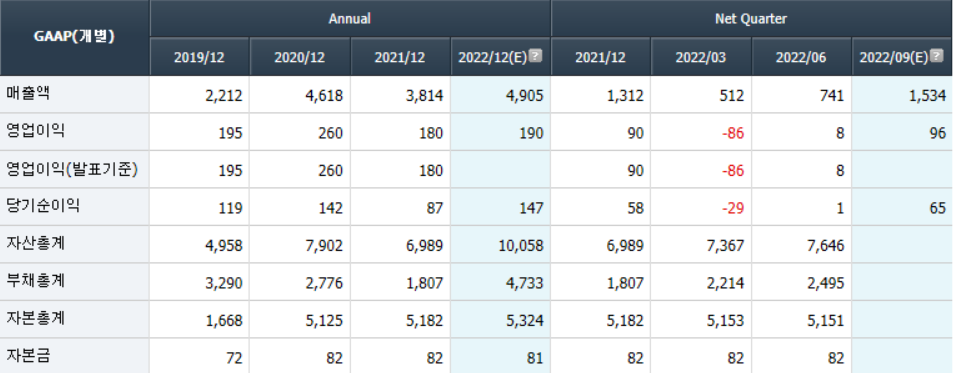Click the 부채총계 estimate 4,733
The height and width of the screenshot is (373, 953).
pyautogui.click(x=525, y=283)
